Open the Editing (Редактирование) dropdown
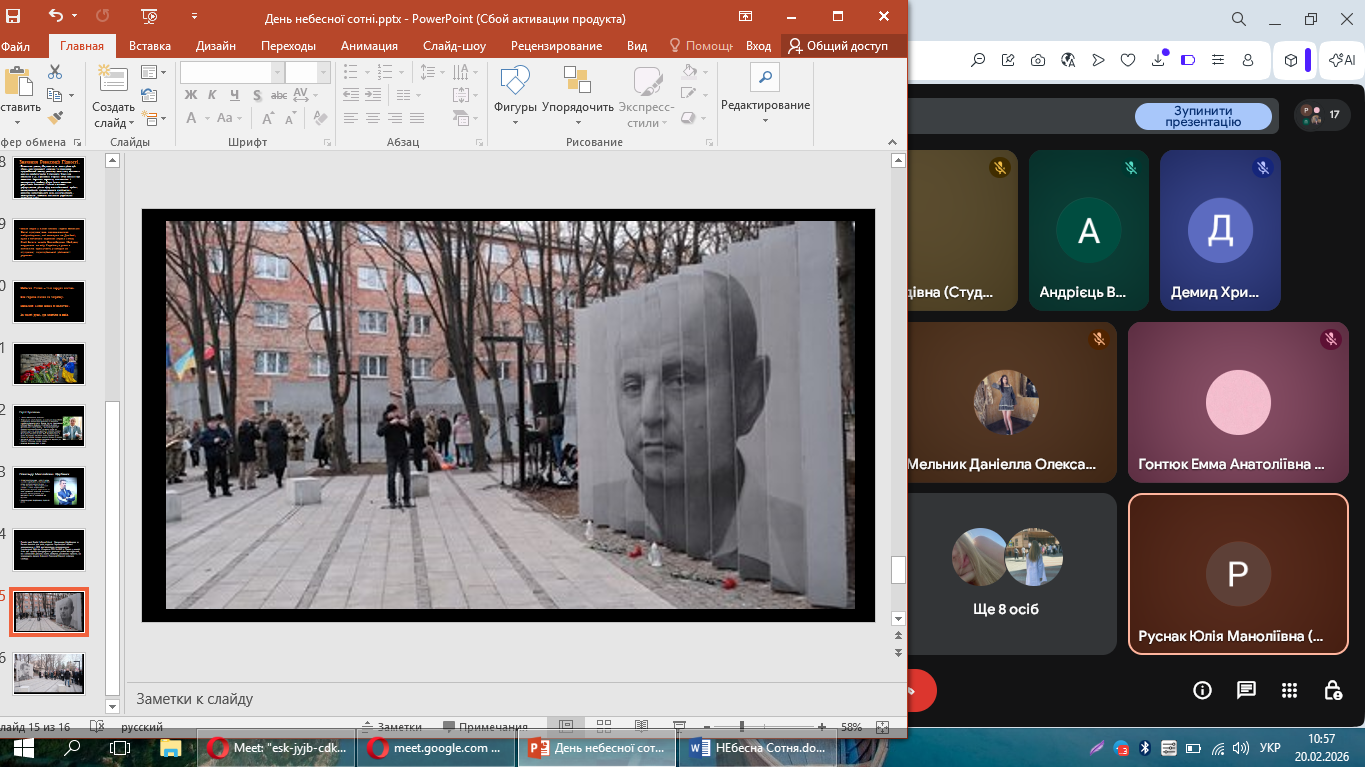 tap(765, 106)
